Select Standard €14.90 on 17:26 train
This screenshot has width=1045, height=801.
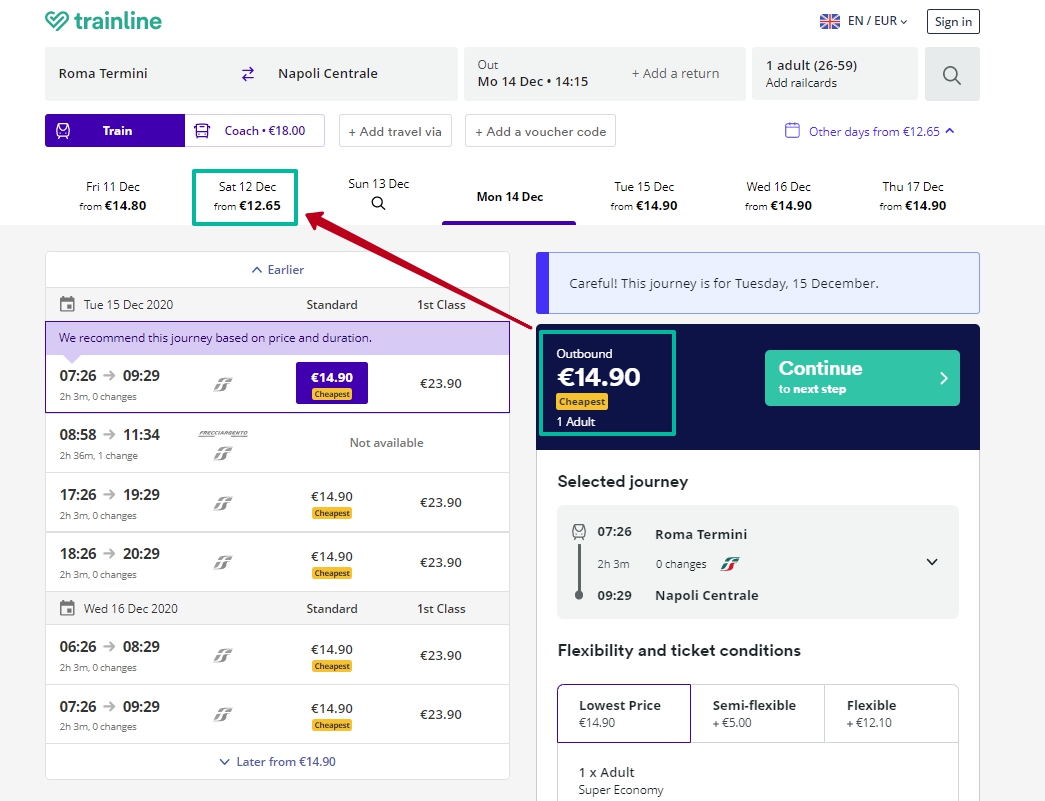332,503
